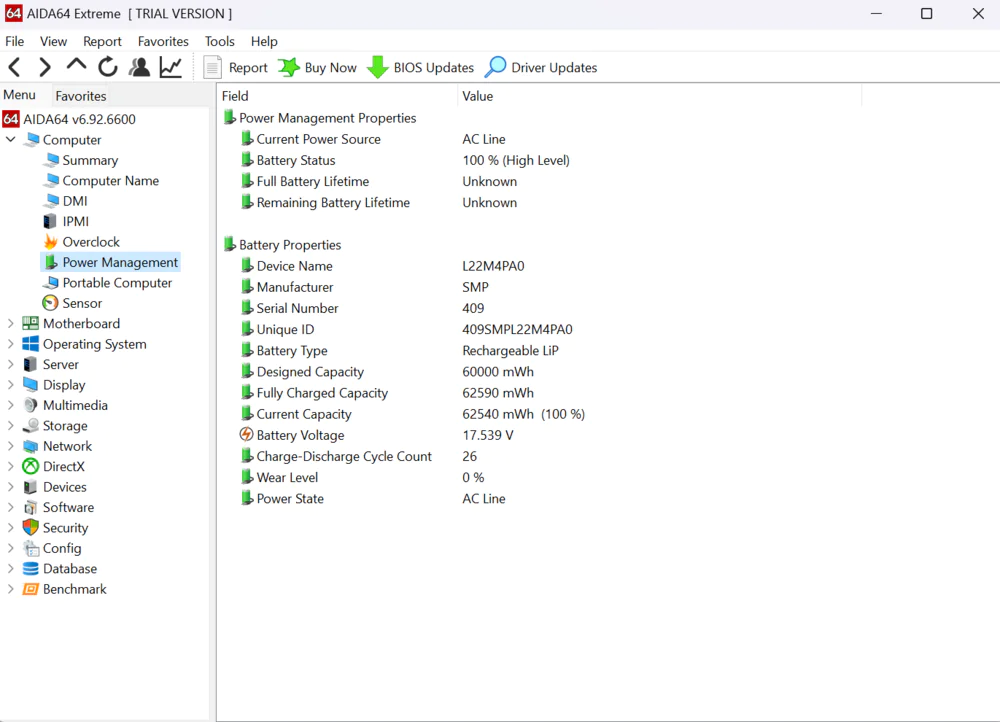1000x722 pixels.
Task: Expand the Benchmark node
Action: click(11, 589)
